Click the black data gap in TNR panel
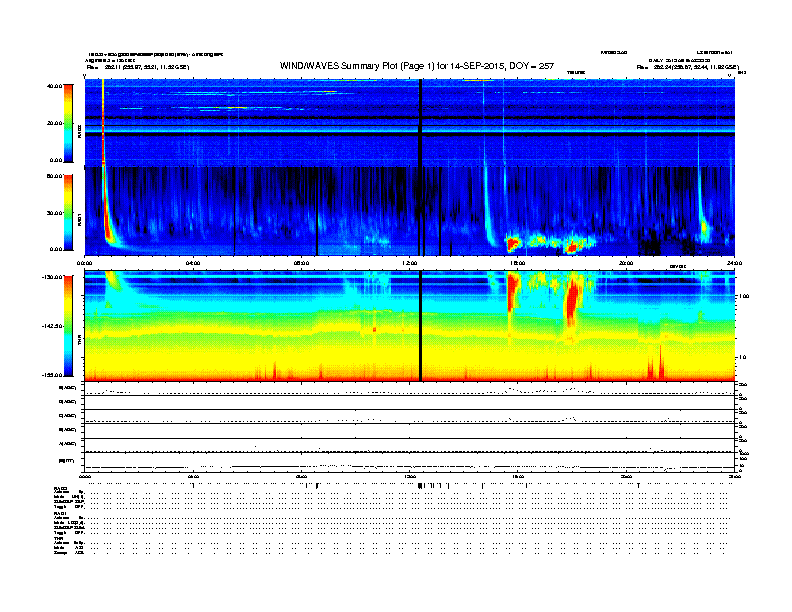Image resolution: width=792 pixels, height=612 pixels. click(420, 325)
